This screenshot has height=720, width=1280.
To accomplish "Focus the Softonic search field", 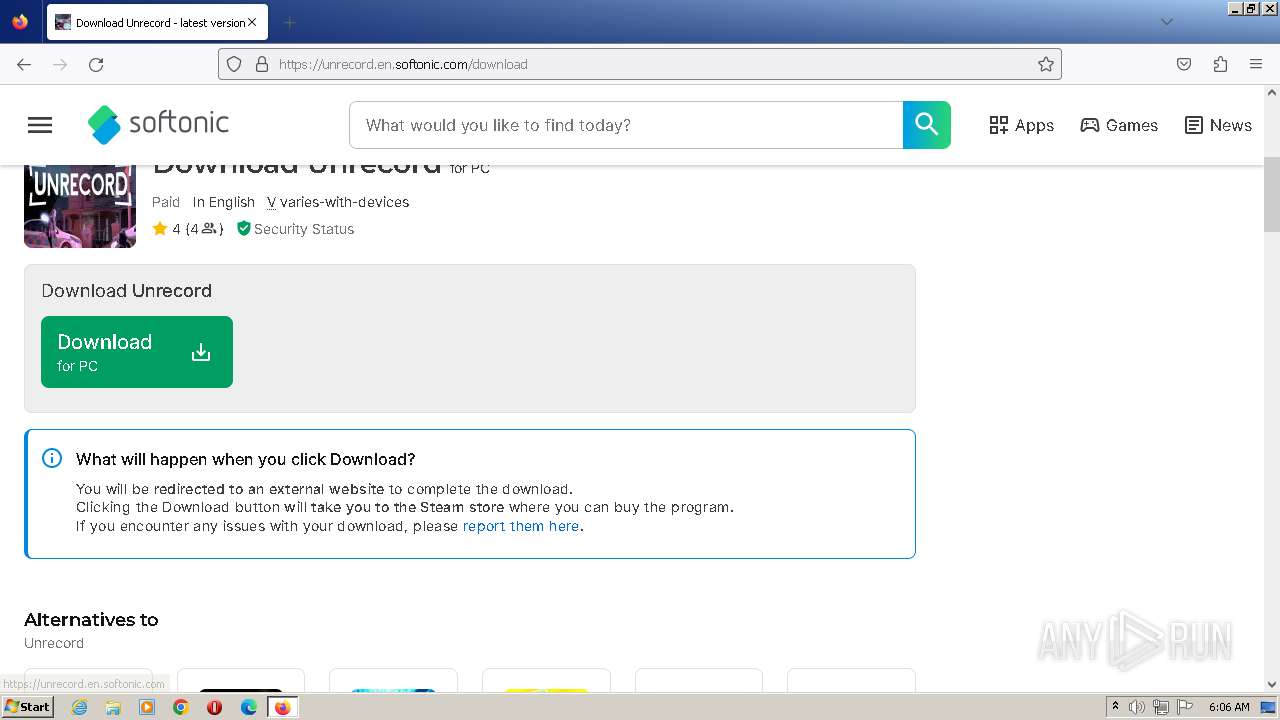I will click(626, 125).
